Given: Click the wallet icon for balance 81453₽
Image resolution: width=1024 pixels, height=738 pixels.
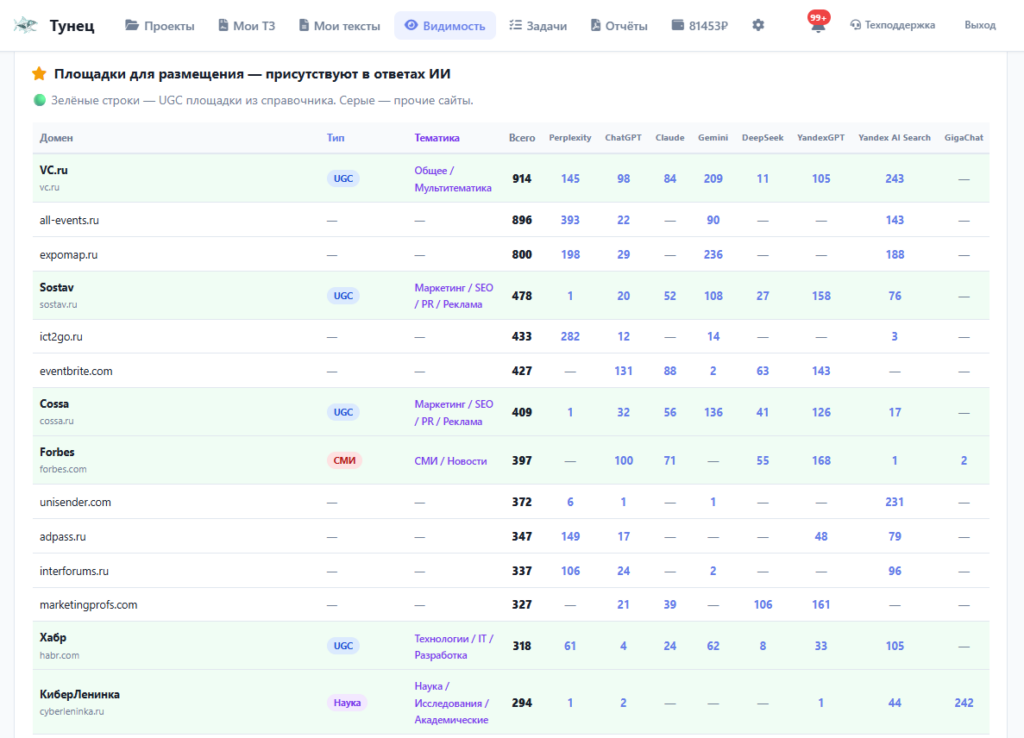Looking at the screenshot, I should (678, 25).
